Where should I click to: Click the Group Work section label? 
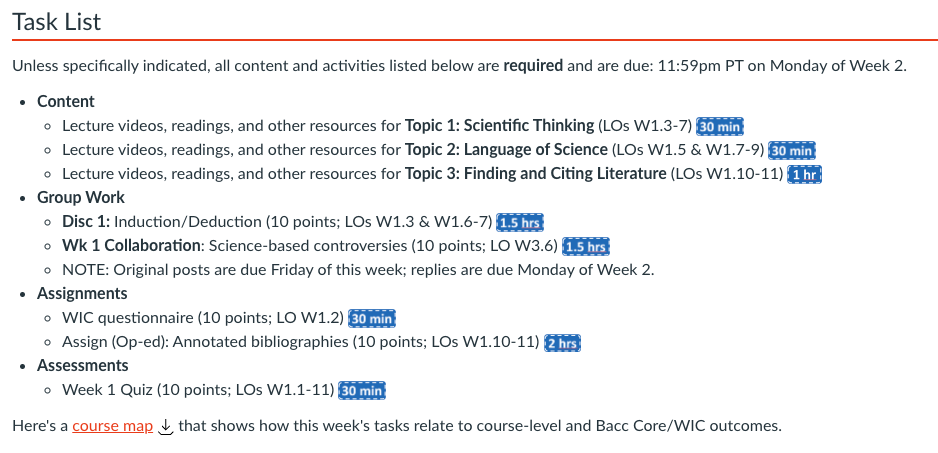point(81,198)
